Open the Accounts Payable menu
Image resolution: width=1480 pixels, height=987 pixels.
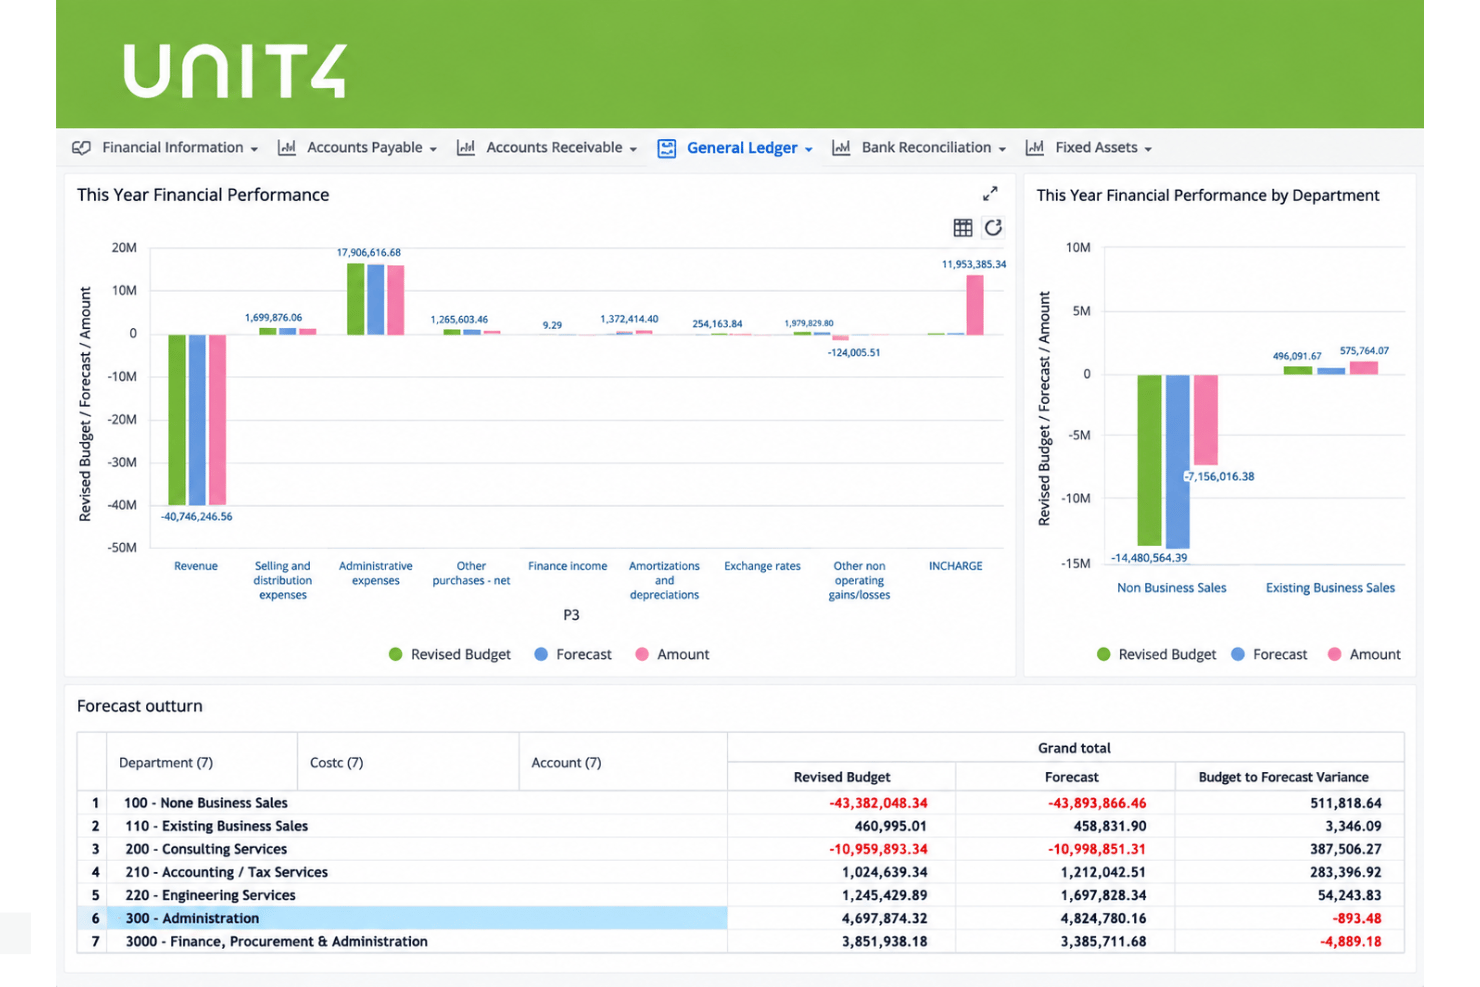click(x=358, y=148)
